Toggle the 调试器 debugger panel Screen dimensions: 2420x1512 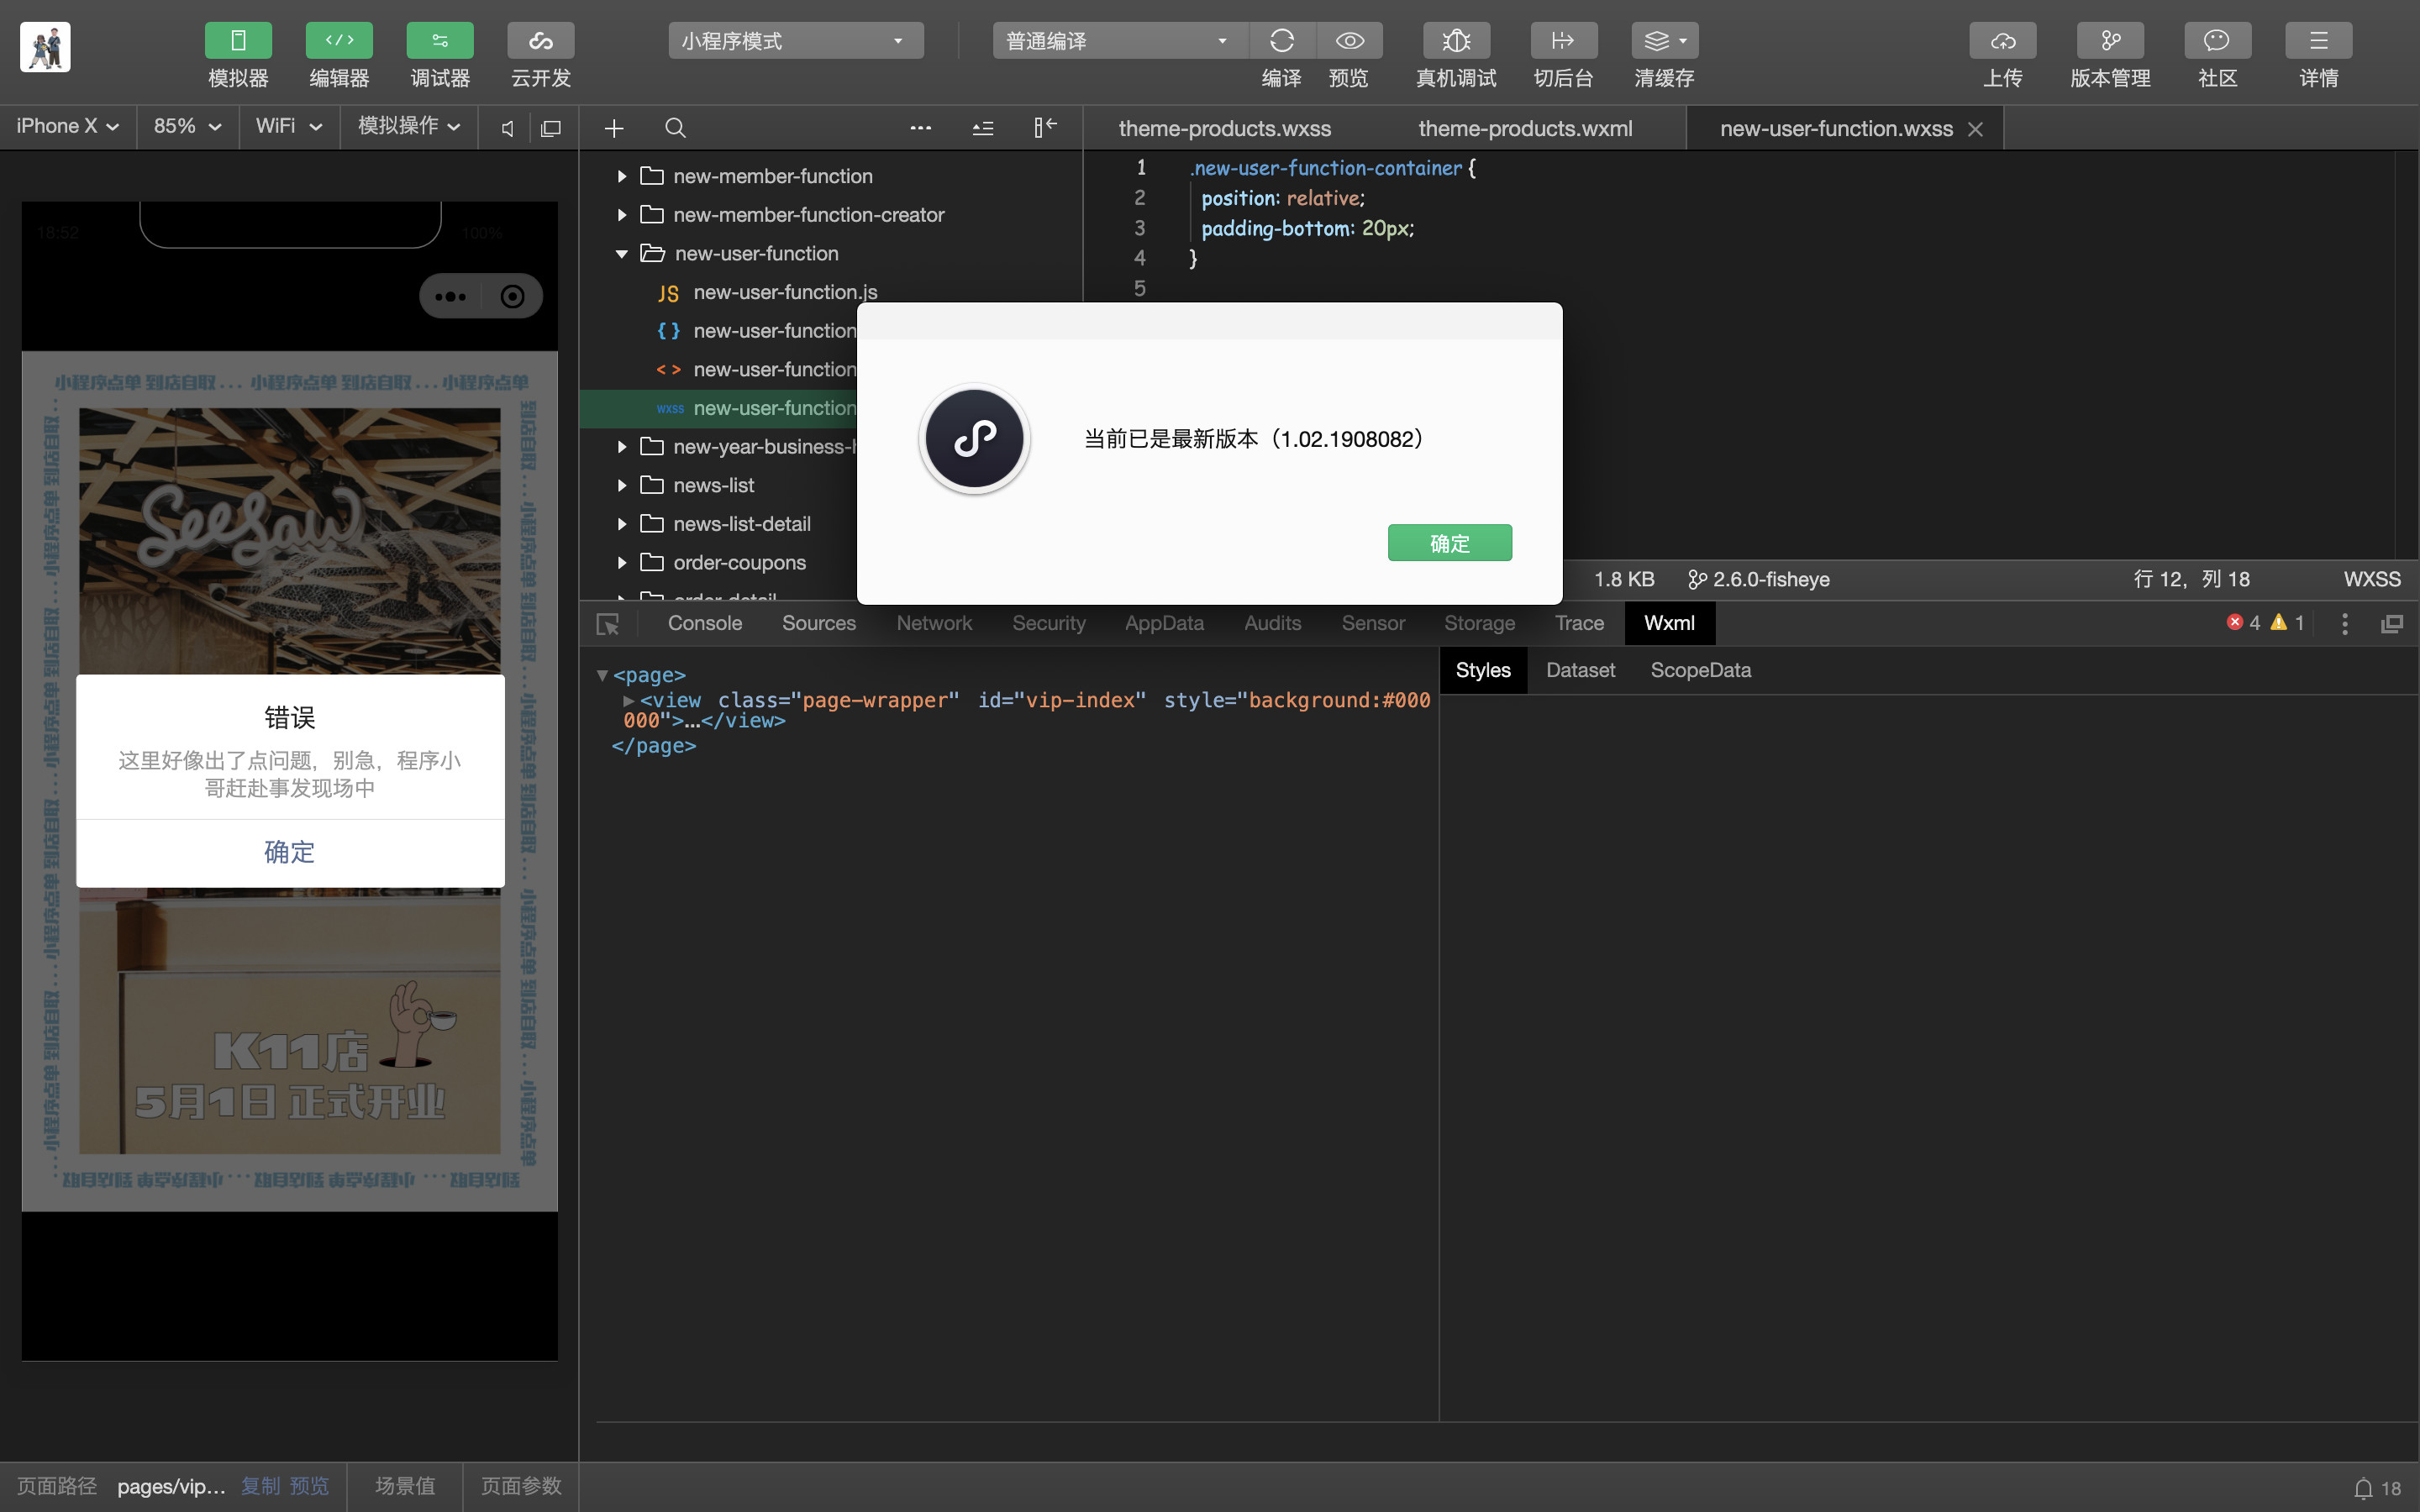click(x=439, y=41)
